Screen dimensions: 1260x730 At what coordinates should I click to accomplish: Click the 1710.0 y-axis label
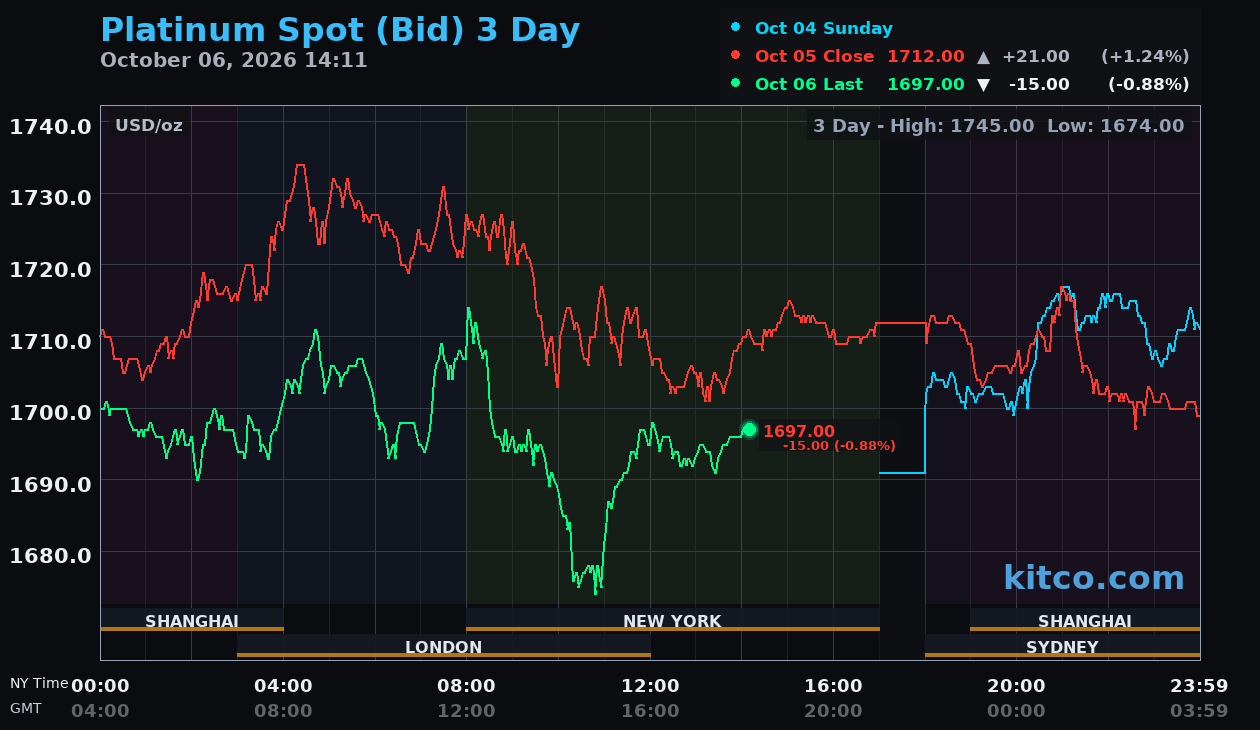pos(51,340)
